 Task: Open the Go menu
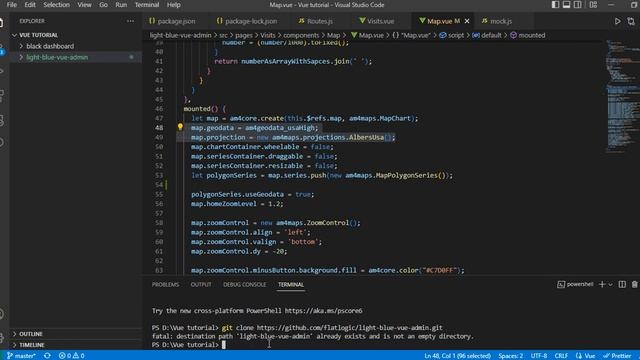(x=103, y=5)
